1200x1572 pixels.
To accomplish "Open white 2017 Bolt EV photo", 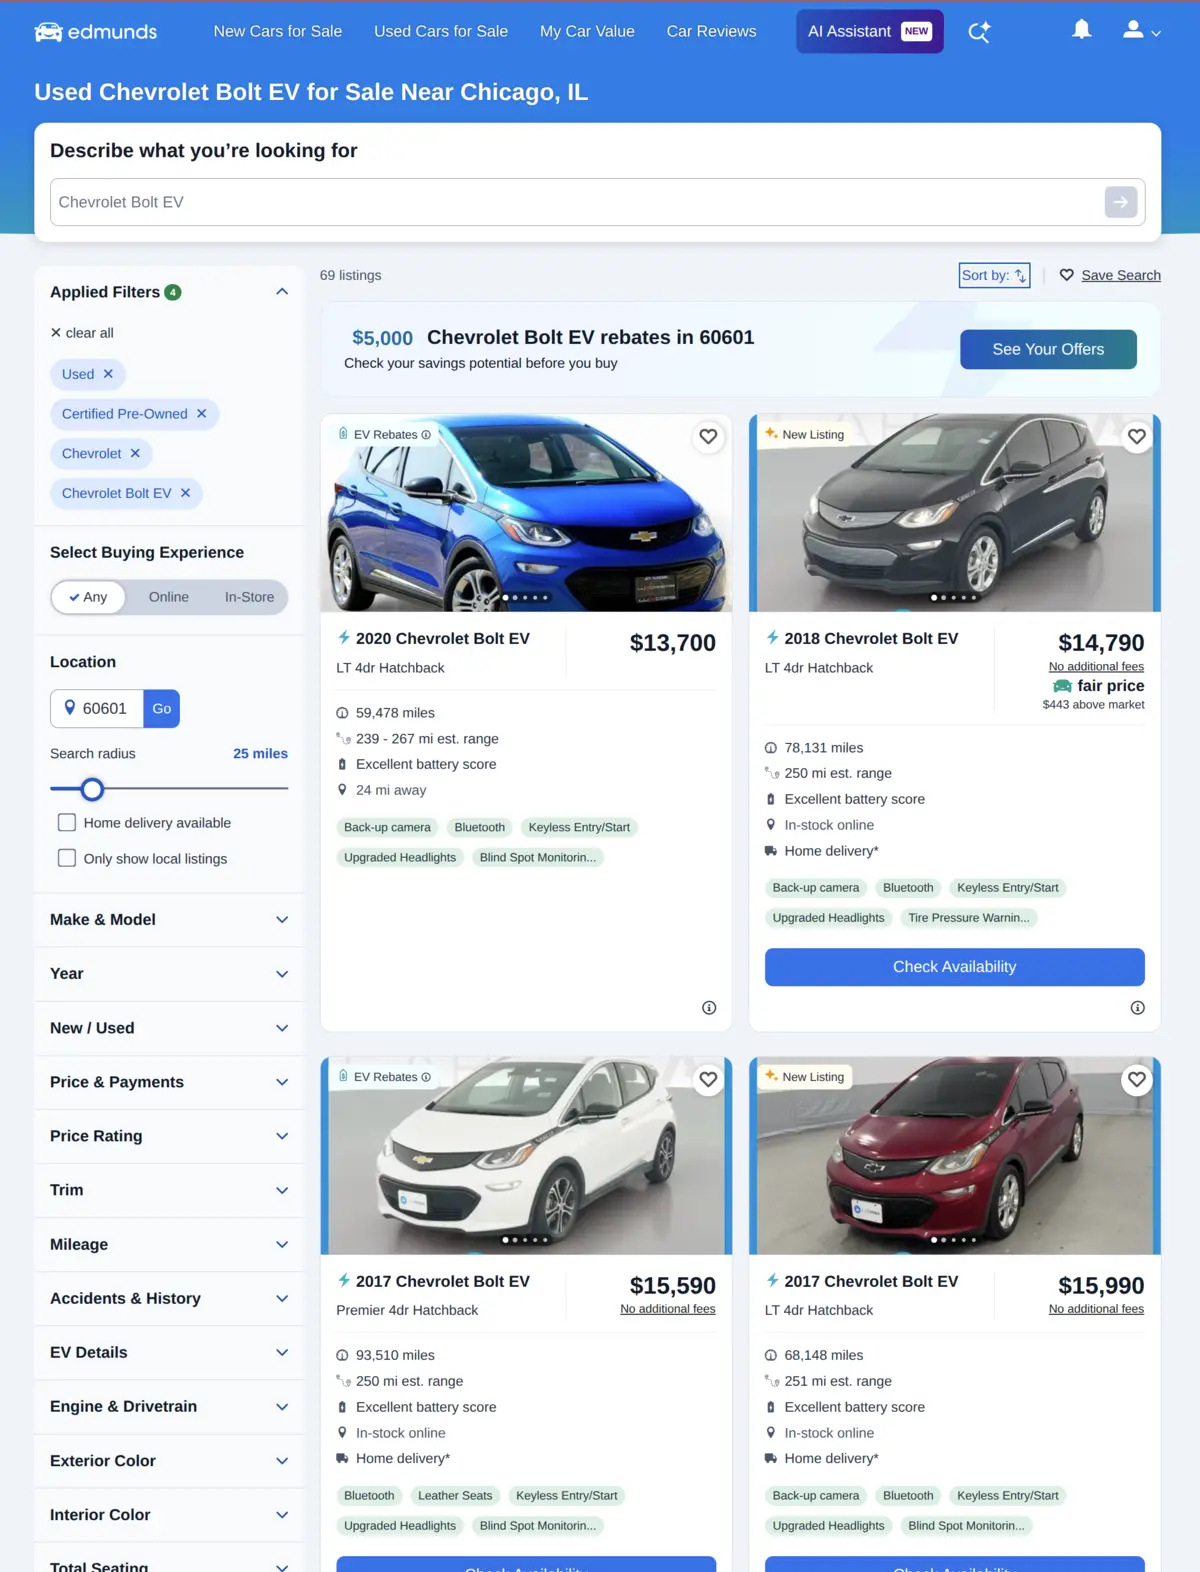I will (x=526, y=1156).
